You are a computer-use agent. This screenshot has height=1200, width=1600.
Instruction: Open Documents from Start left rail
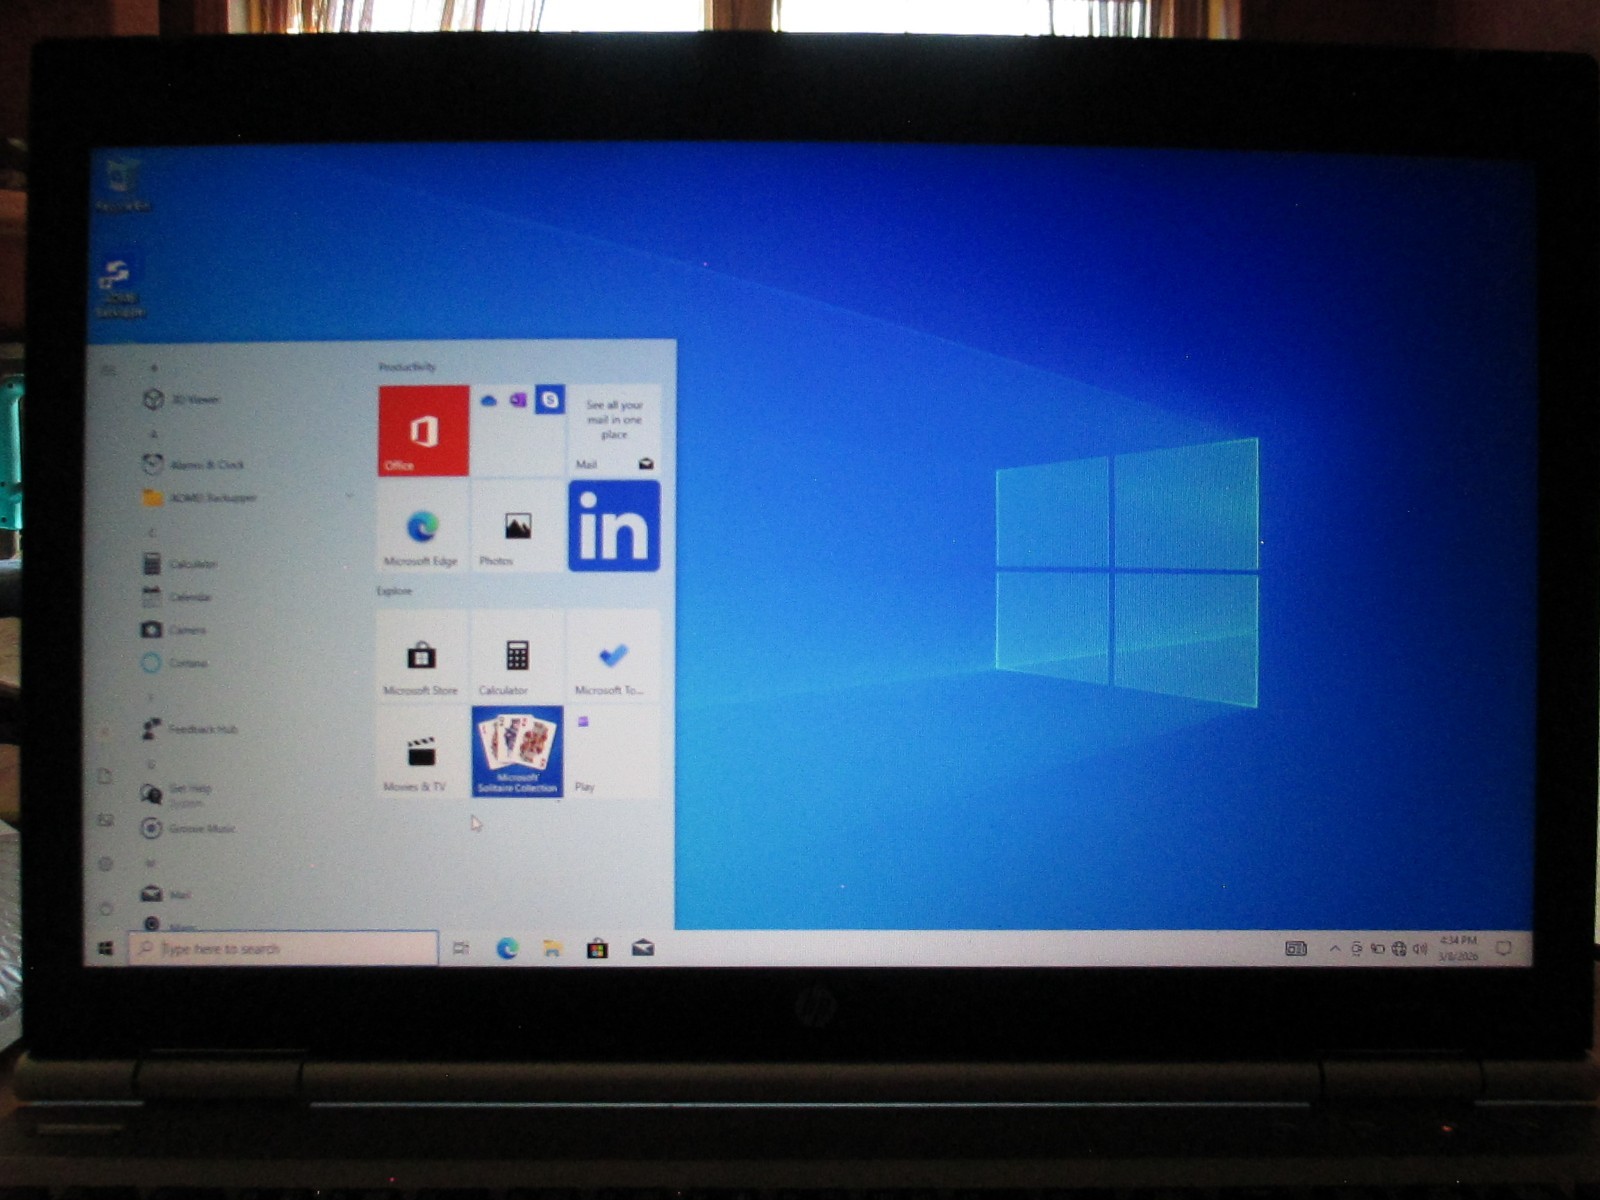click(x=104, y=776)
